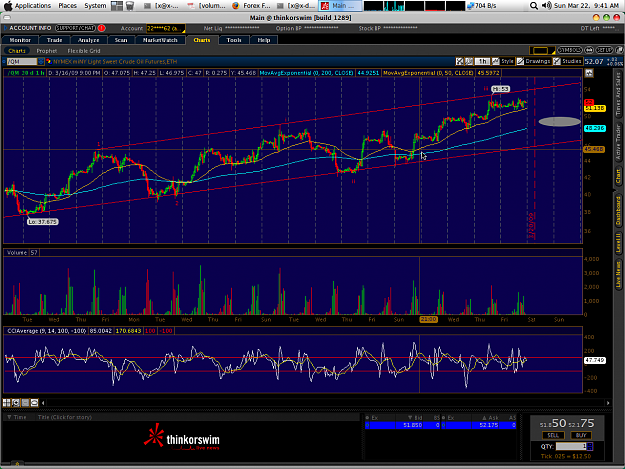Open the Drawings menu
The height and width of the screenshot is (469, 625).
(x=534, y=61)
